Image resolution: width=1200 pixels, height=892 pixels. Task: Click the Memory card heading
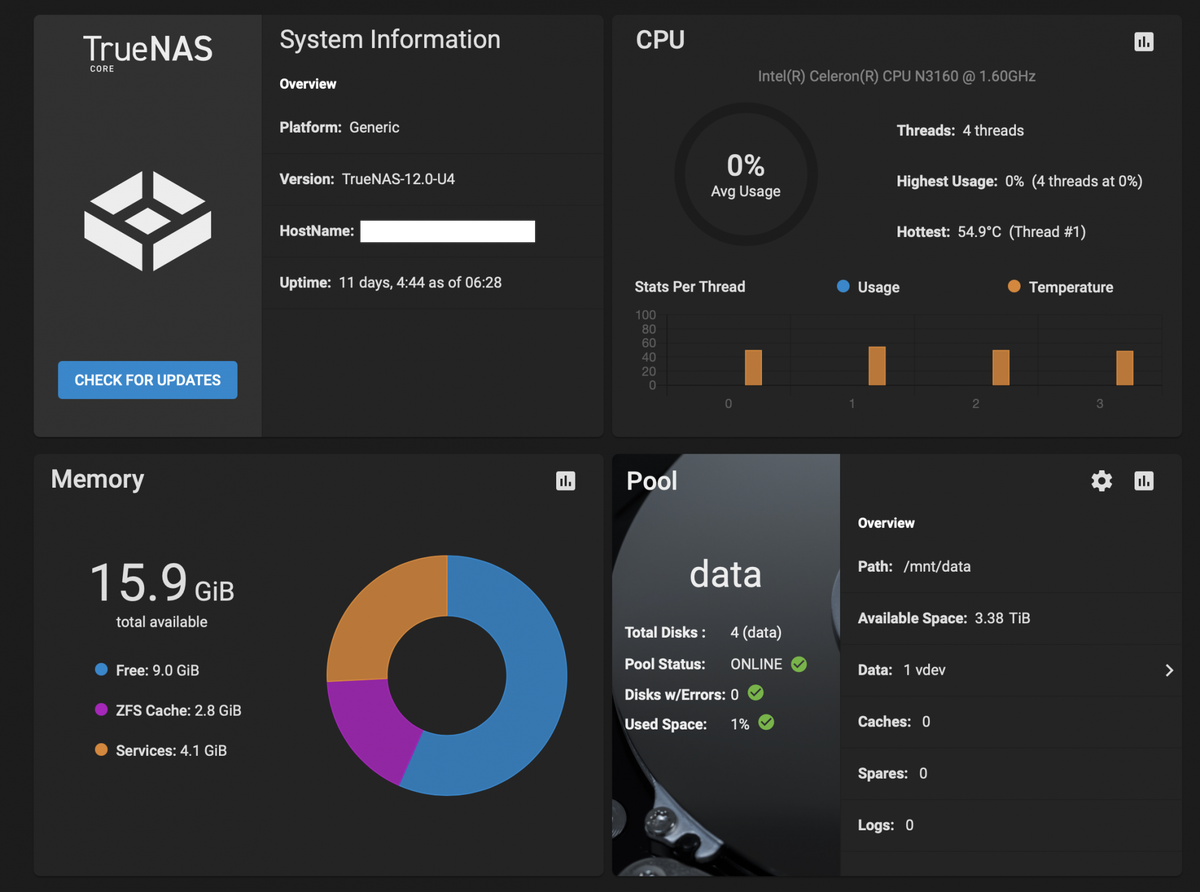click(x=97, y=479)
